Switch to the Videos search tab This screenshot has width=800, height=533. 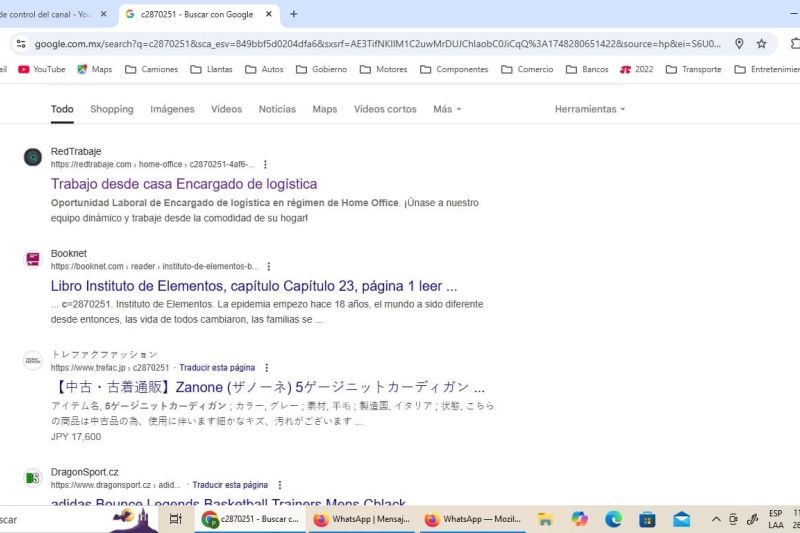(227, 109)
